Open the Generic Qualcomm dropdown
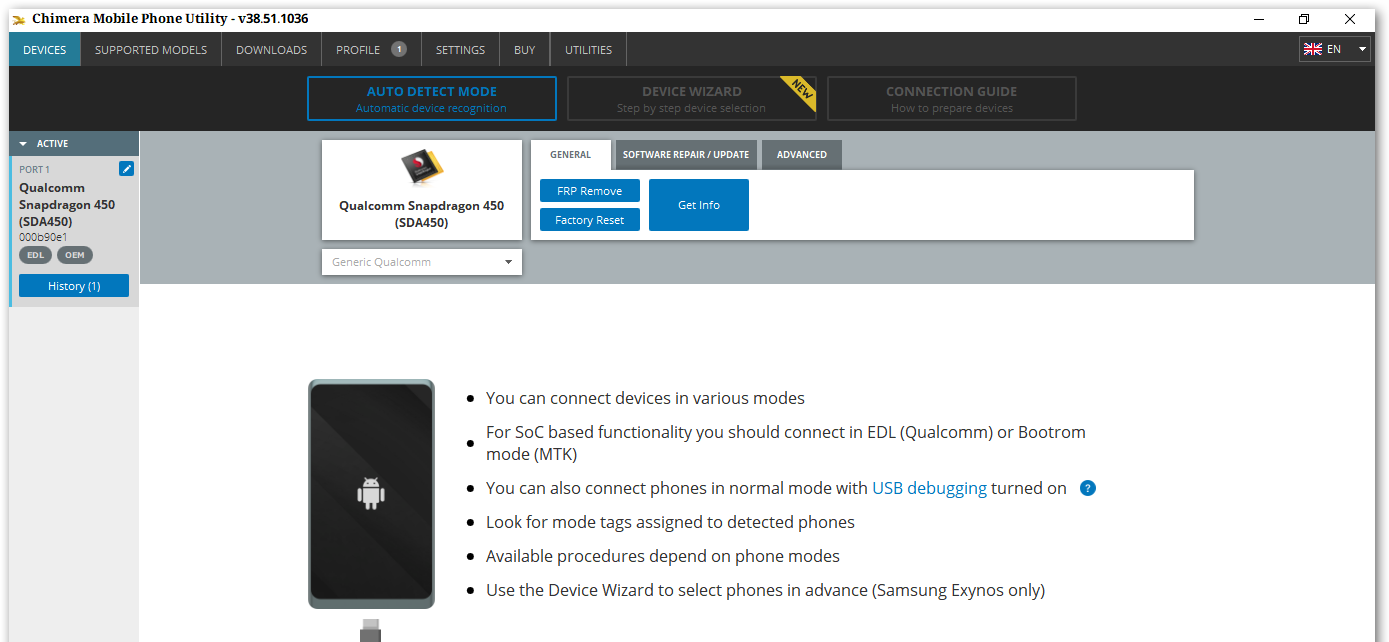Viewport: 1389px width, 642px height. (422, 262)
